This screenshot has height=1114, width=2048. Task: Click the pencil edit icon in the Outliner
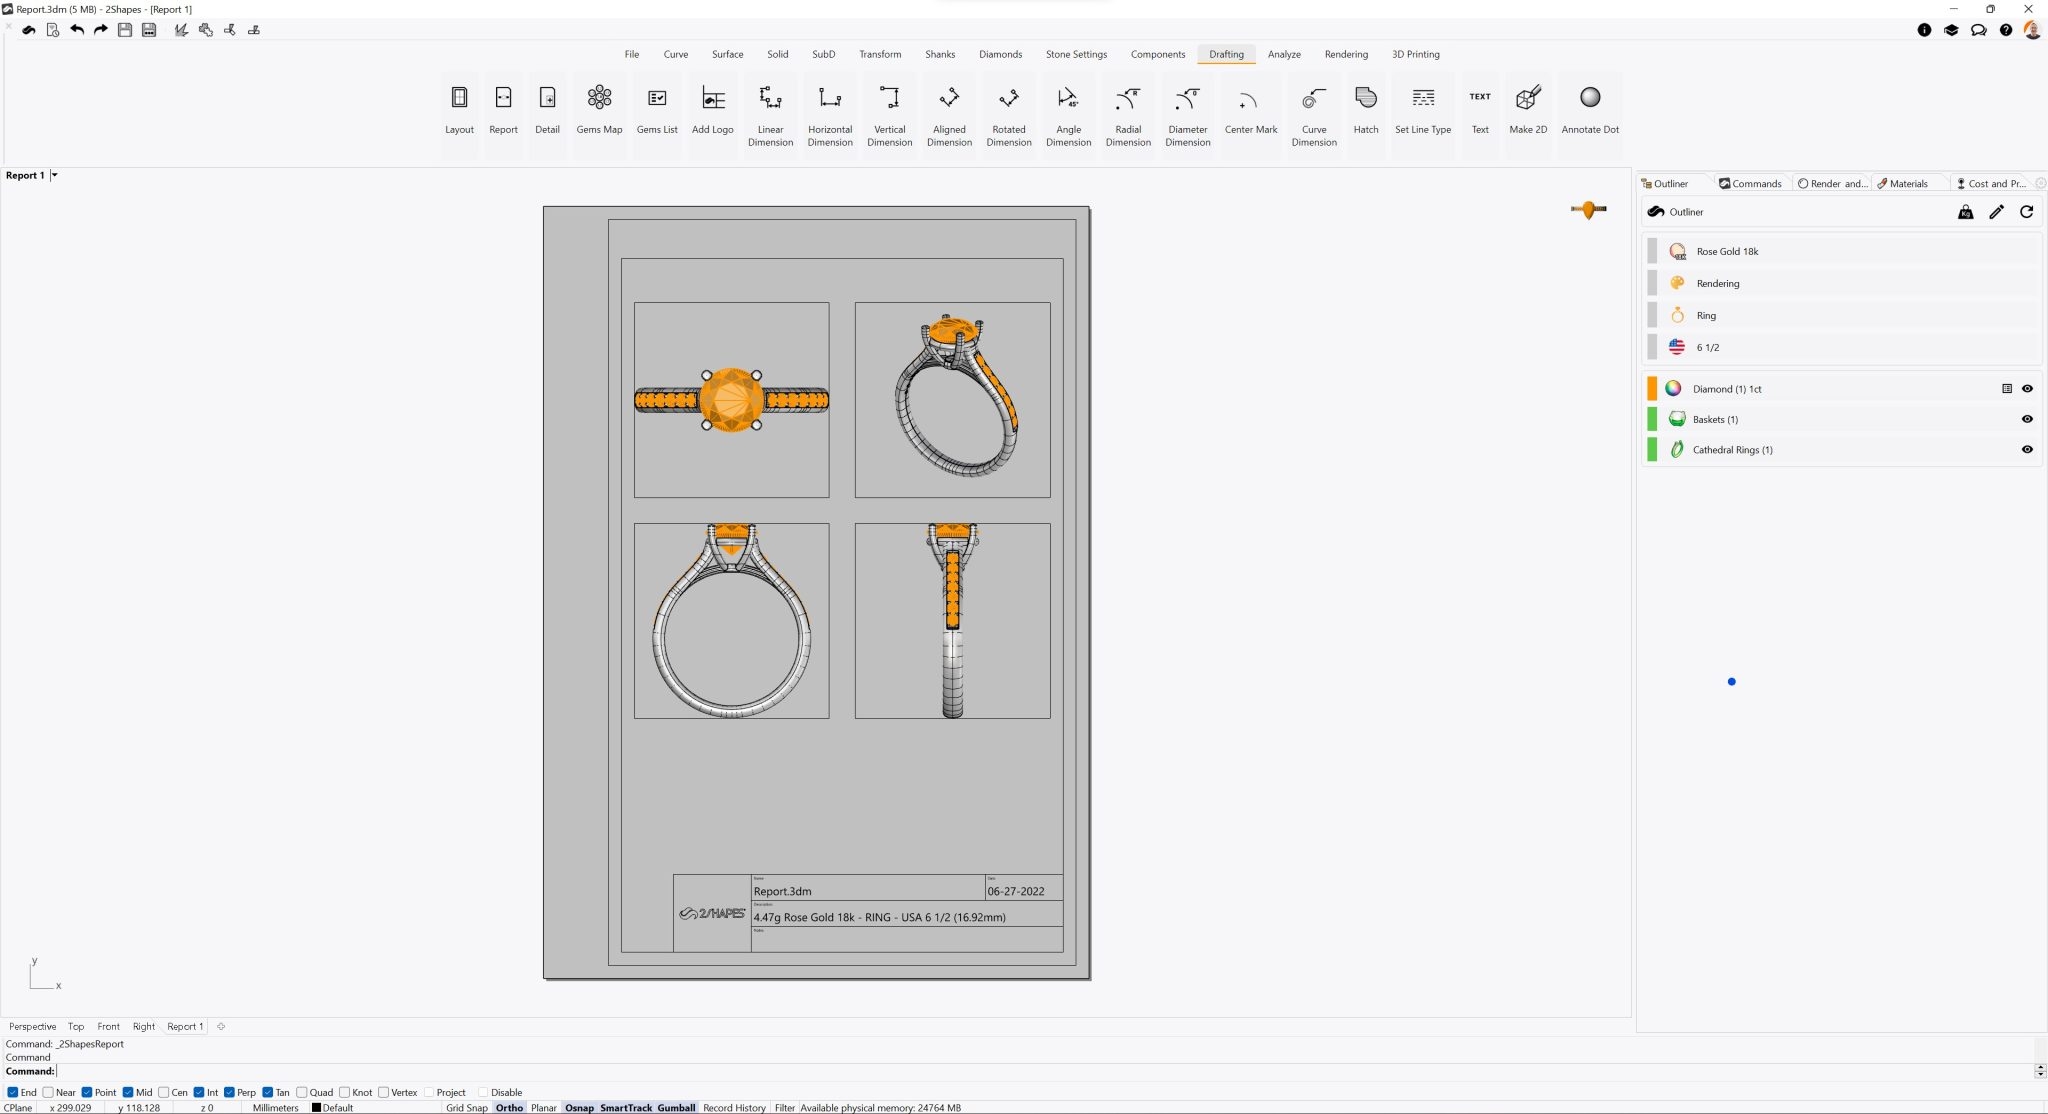[1996, 212]
